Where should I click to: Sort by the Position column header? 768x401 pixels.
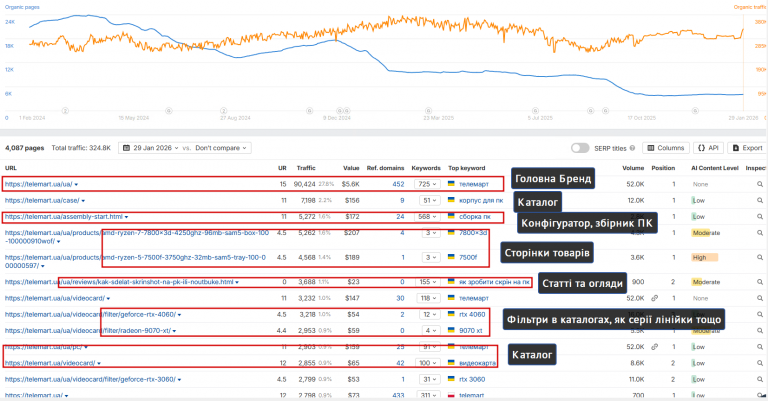click(x=663, y=168)
